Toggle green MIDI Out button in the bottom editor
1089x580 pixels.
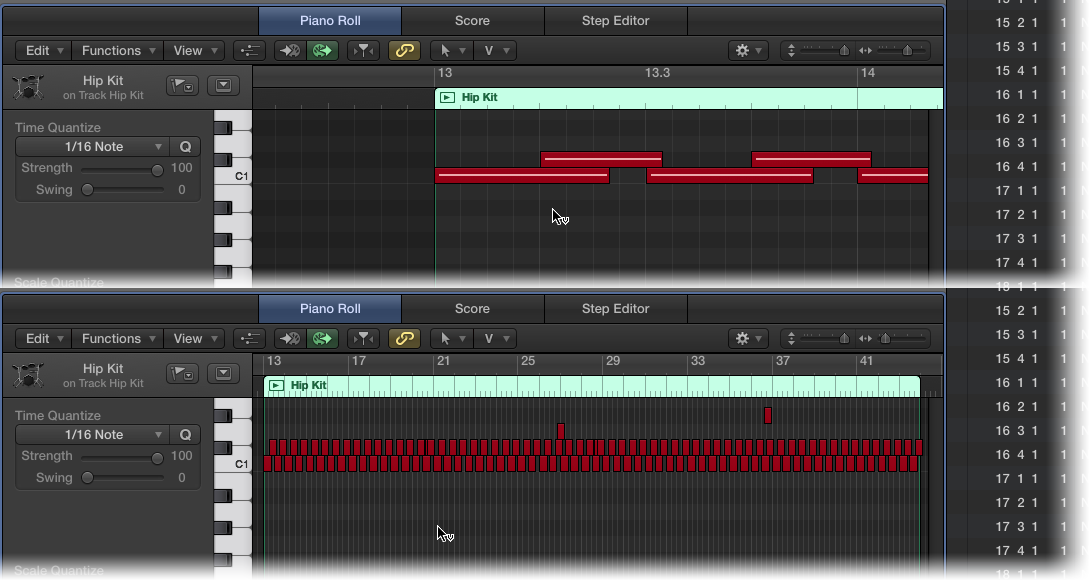click(x=322, y=339)
